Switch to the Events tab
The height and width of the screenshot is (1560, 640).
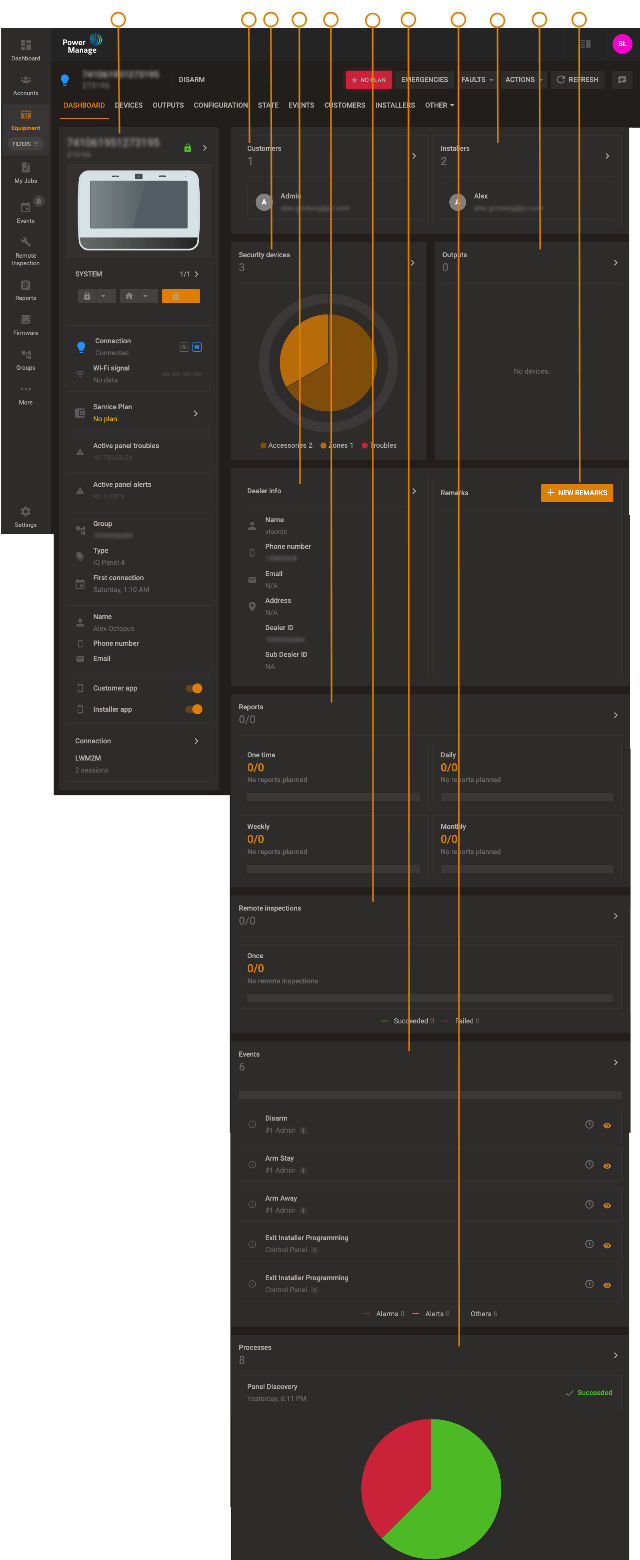(301, 105)
